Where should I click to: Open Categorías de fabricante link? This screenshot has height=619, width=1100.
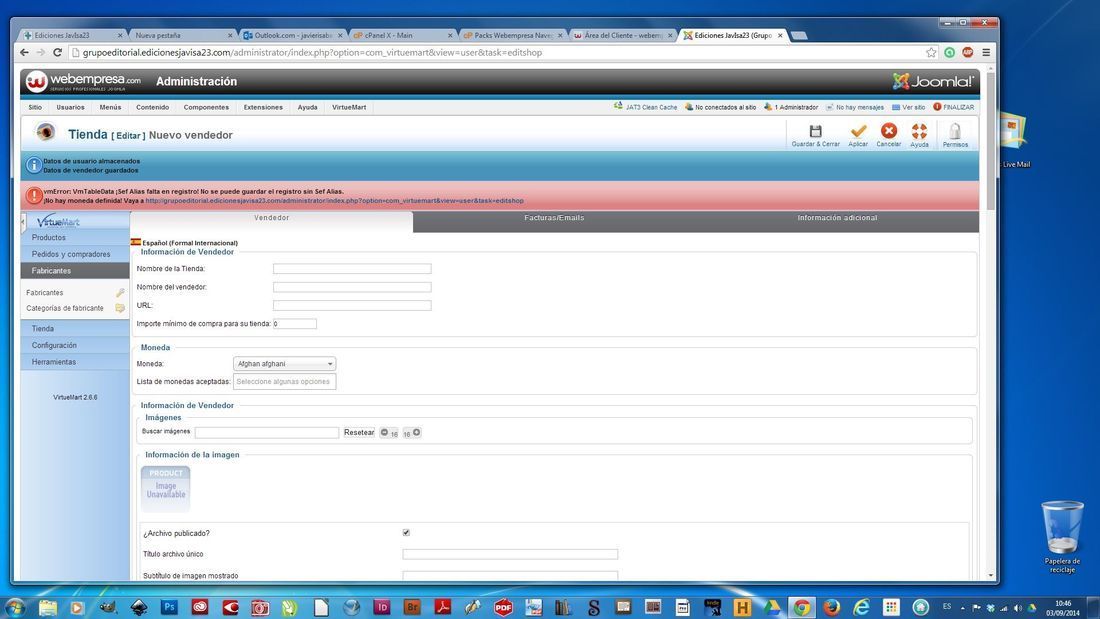click(x=65, y=308)
